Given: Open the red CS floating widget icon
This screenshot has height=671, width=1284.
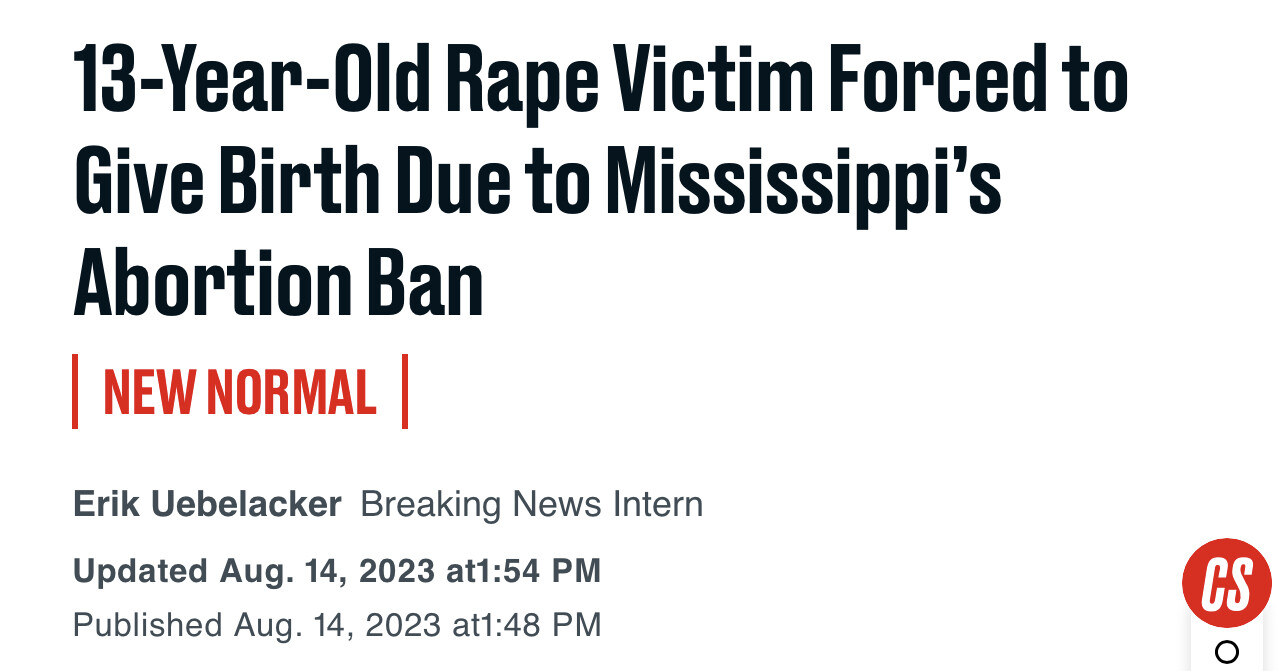Looking at the screenshot, I should click(1226, 582).
